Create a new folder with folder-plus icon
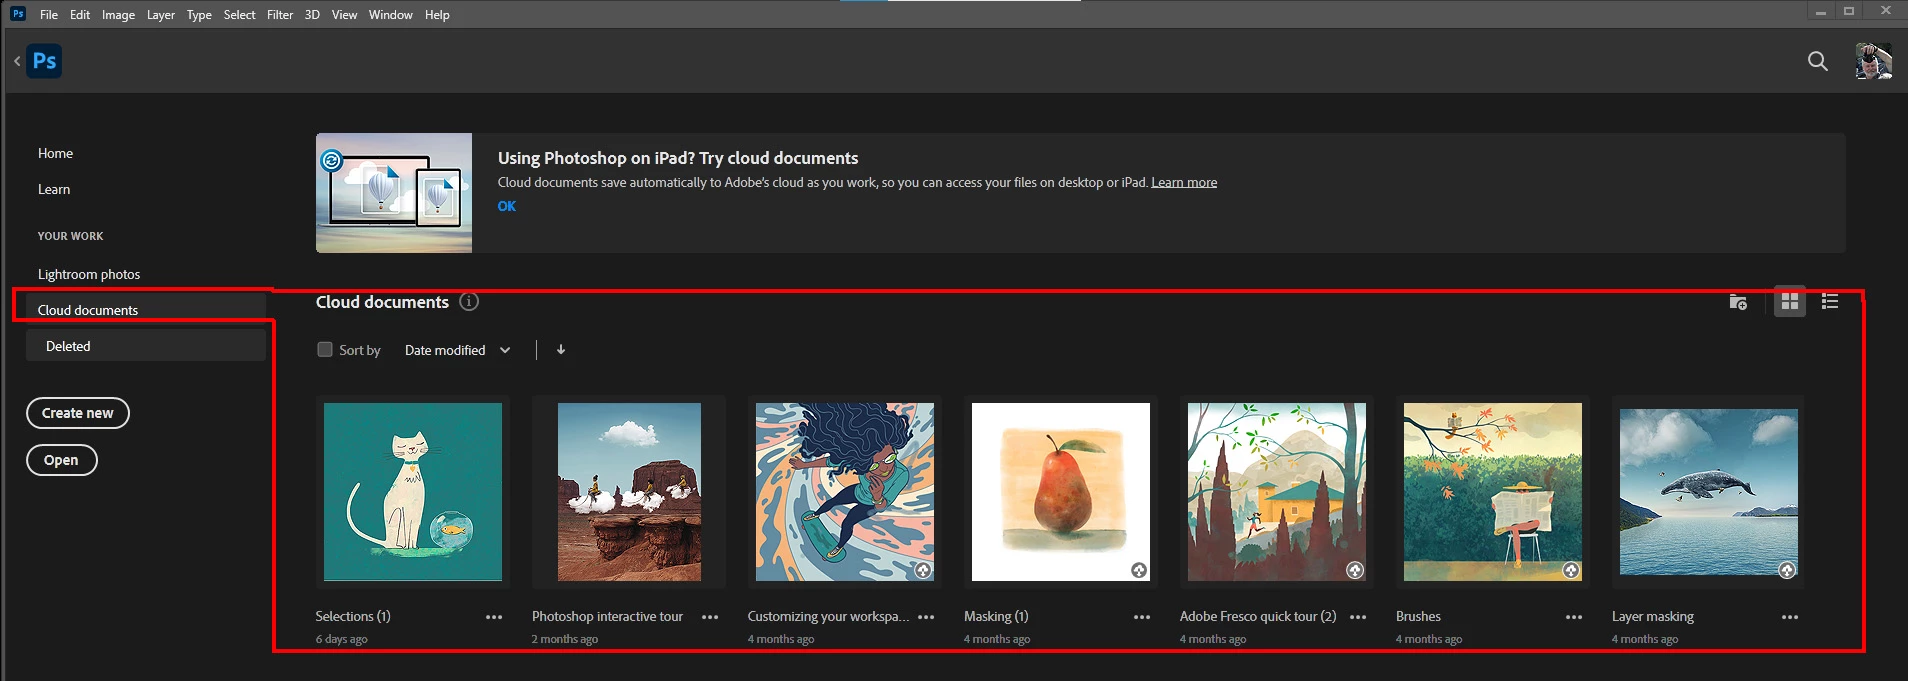 (x=1738, y=302)
